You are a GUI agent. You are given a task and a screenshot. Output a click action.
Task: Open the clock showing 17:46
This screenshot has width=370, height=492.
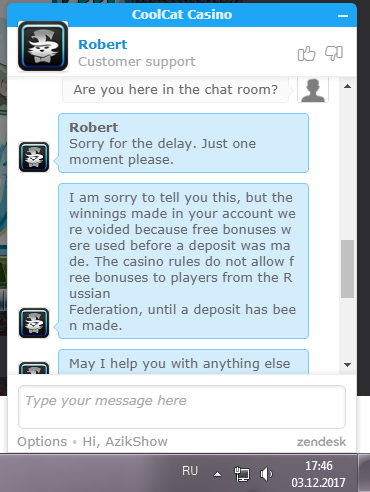coord(319,474)
